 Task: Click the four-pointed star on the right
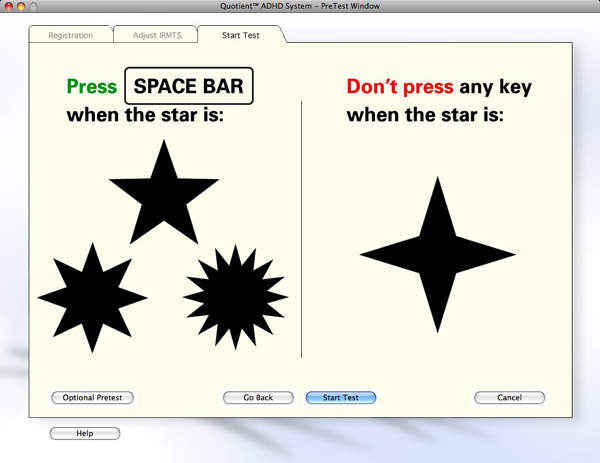click(437, 254)
